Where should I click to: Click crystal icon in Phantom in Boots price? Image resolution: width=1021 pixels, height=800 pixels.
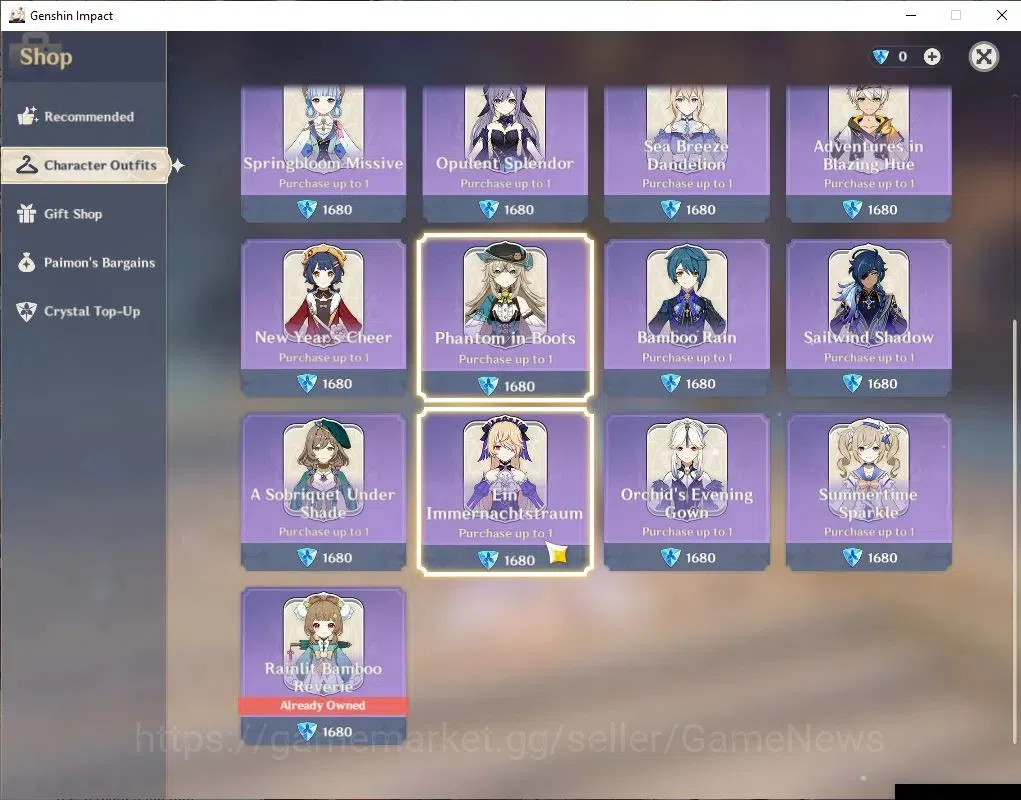488,386
